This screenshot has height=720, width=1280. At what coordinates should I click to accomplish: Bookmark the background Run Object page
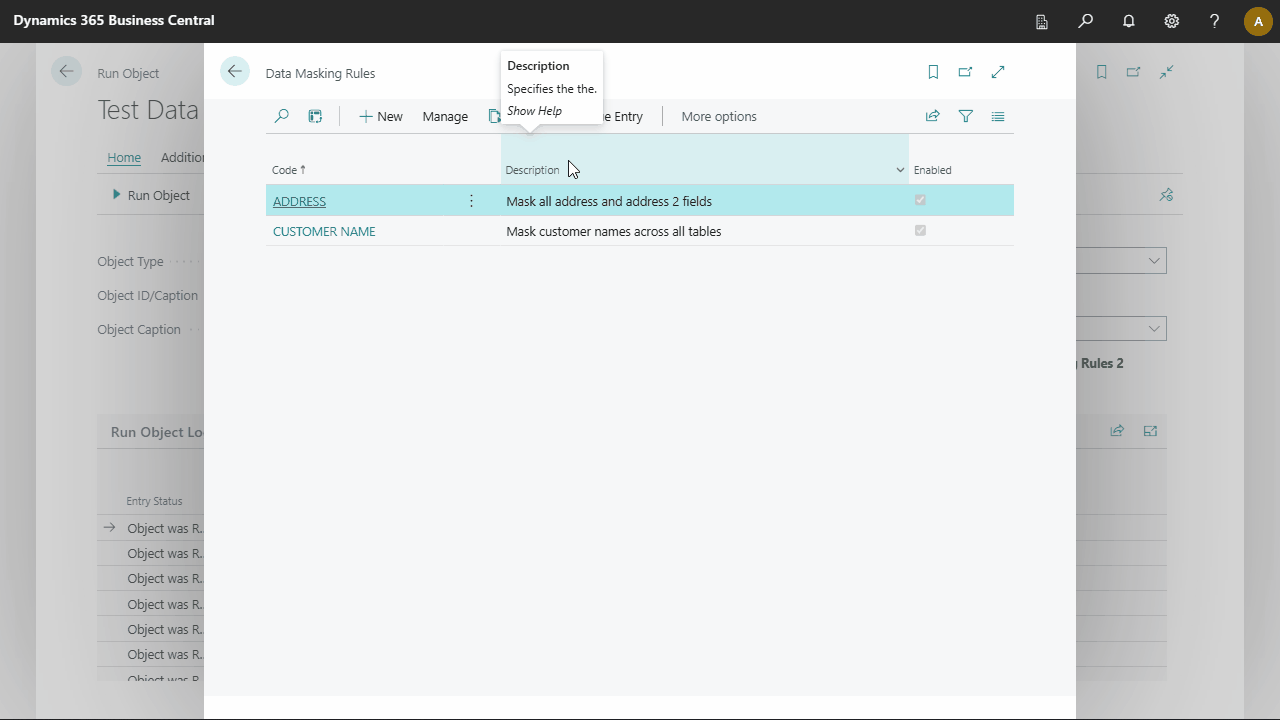tap(1101, 72)
